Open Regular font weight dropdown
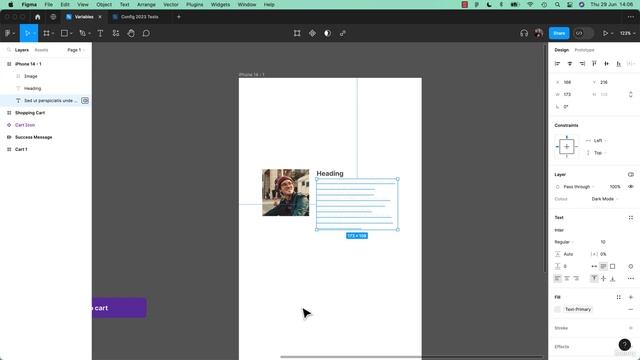This screenshot has width=640, height=360. (564, 242)
